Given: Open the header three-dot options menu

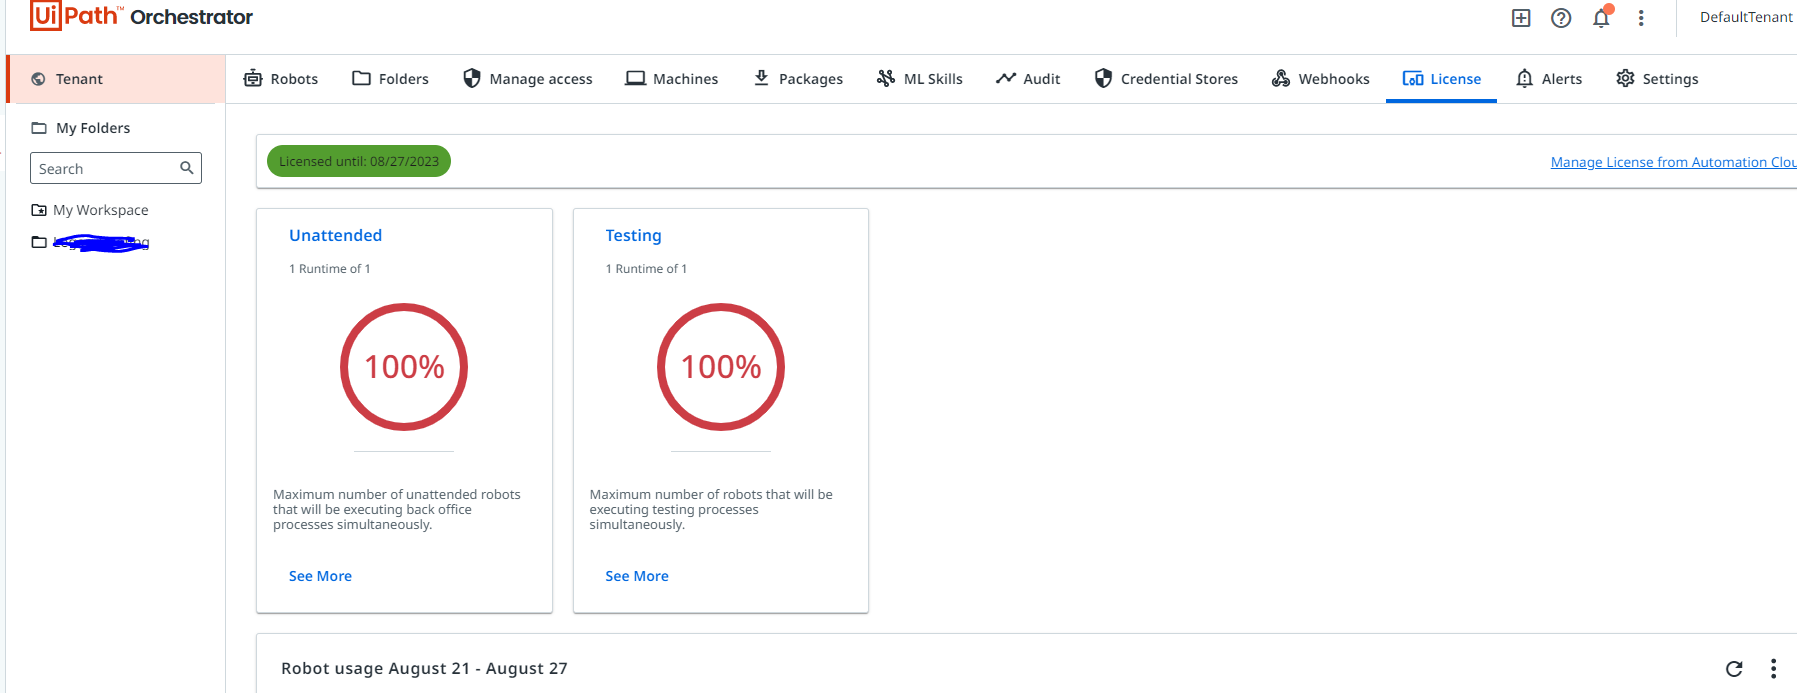Looking at the screenshot, I should [1641, 18].
